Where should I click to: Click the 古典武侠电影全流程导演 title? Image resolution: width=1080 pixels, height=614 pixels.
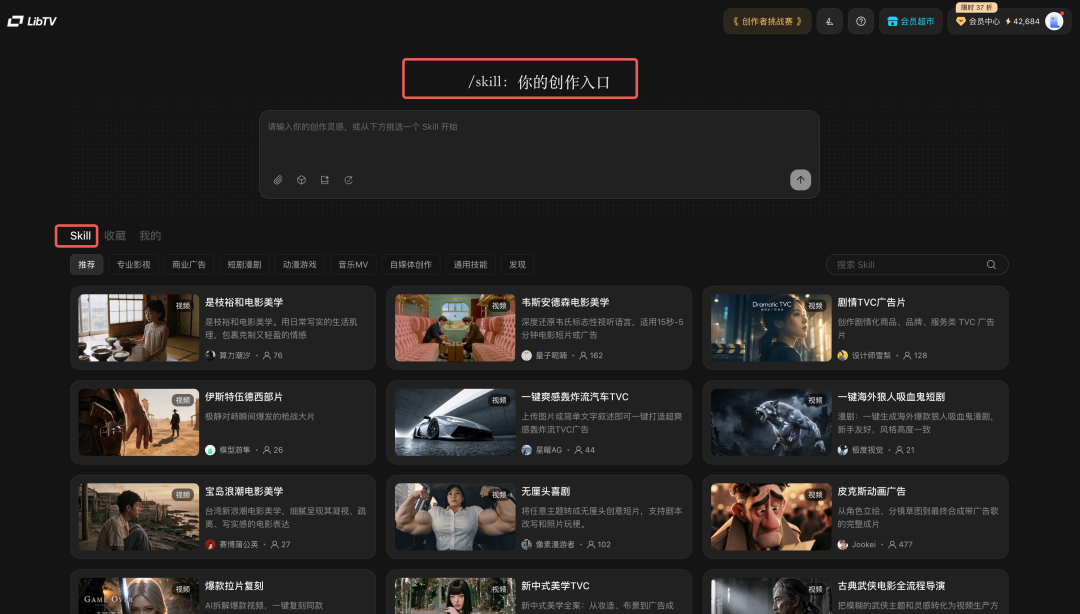tap(891, 586)
